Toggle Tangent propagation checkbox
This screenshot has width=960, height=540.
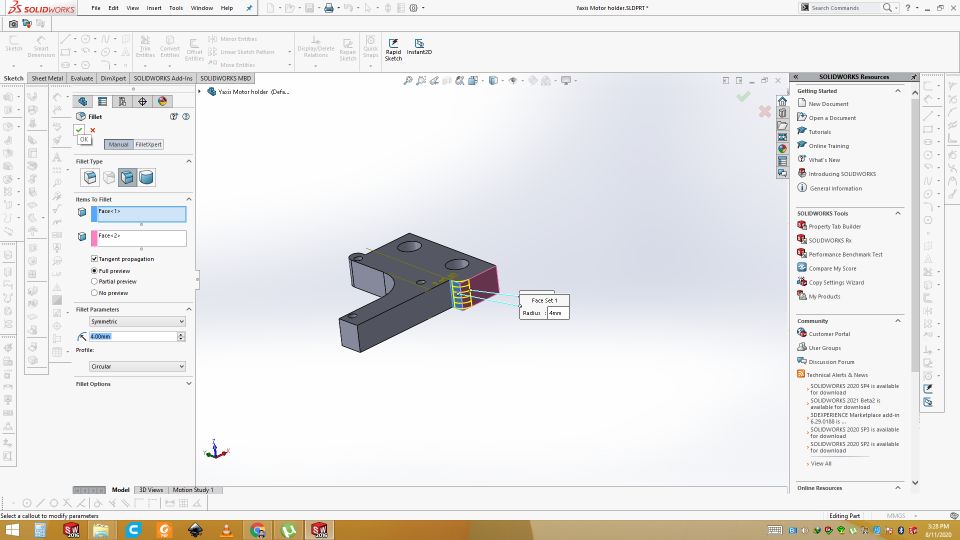point(94,259)
